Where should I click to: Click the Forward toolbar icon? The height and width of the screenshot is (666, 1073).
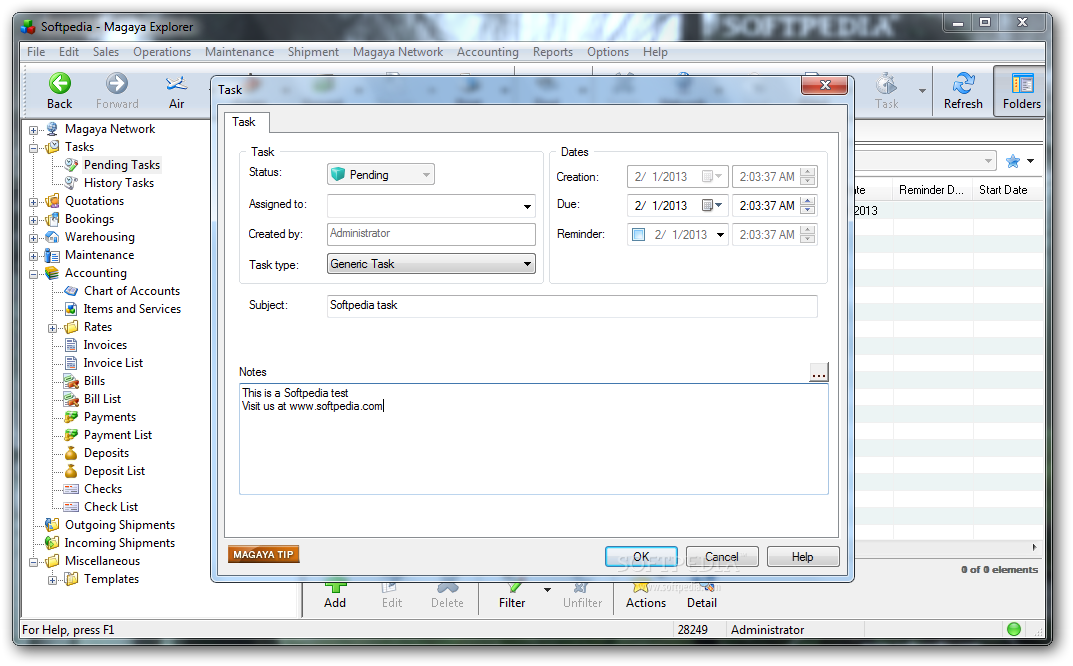tap(117, 91)
